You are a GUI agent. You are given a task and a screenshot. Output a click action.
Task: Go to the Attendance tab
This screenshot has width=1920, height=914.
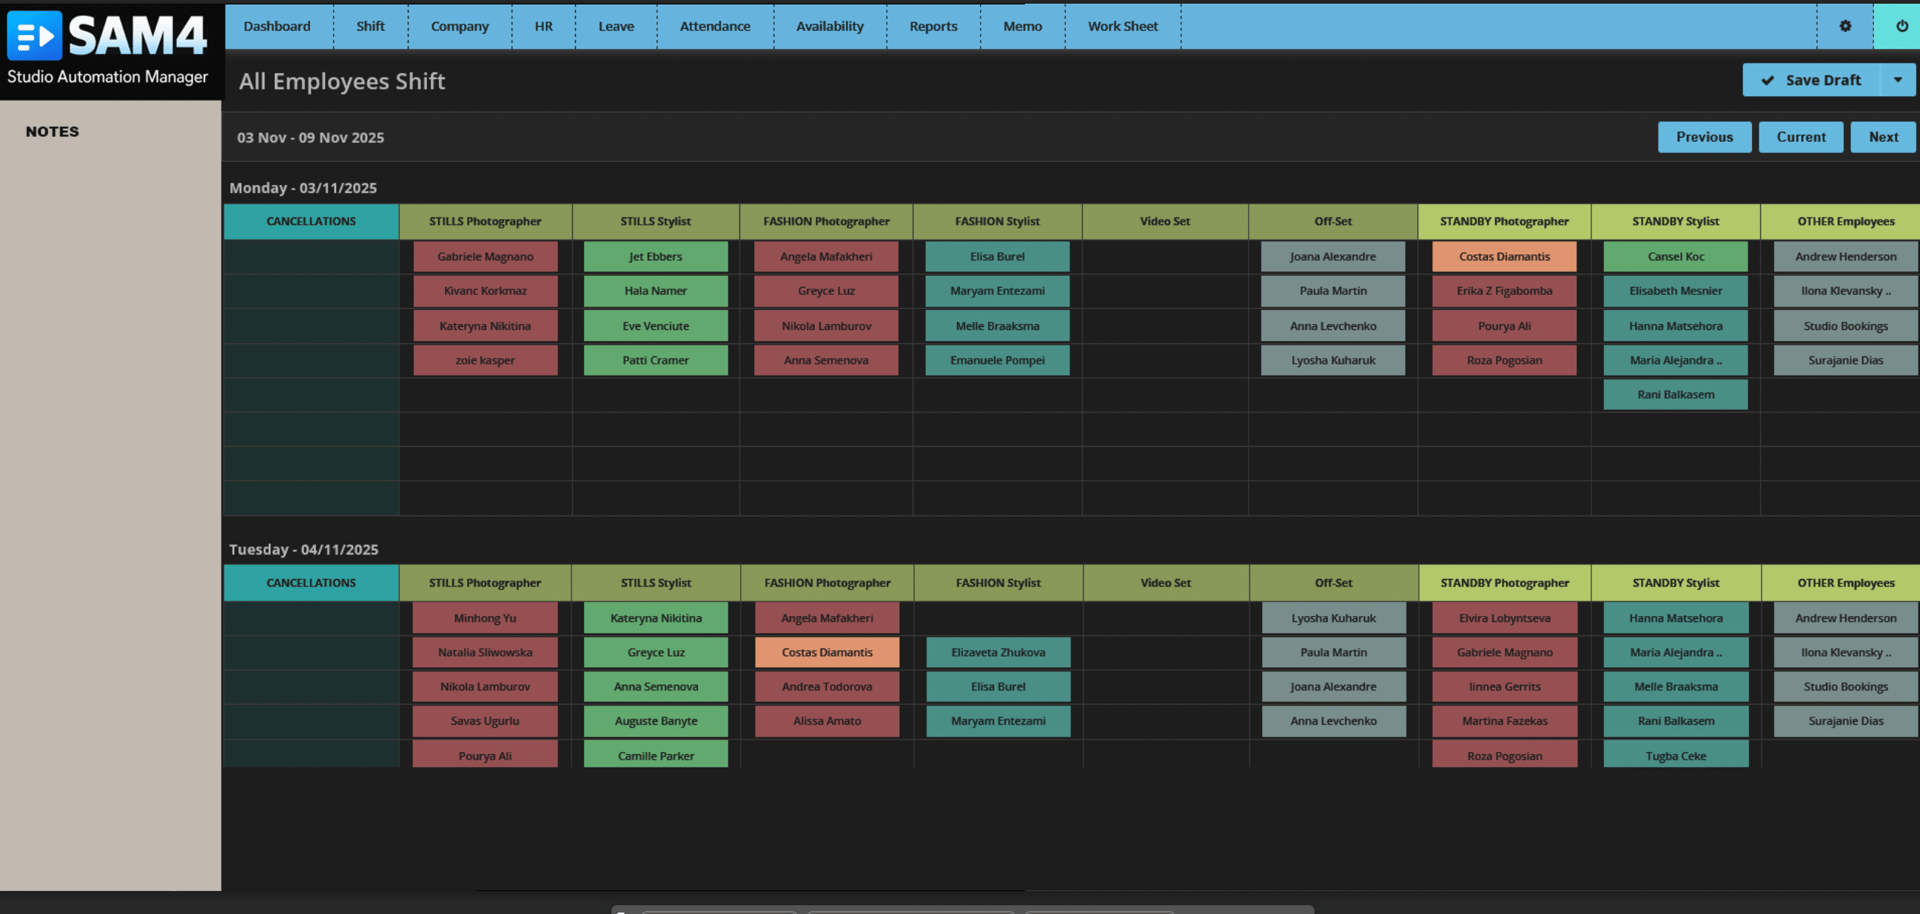tap(714, 26)
